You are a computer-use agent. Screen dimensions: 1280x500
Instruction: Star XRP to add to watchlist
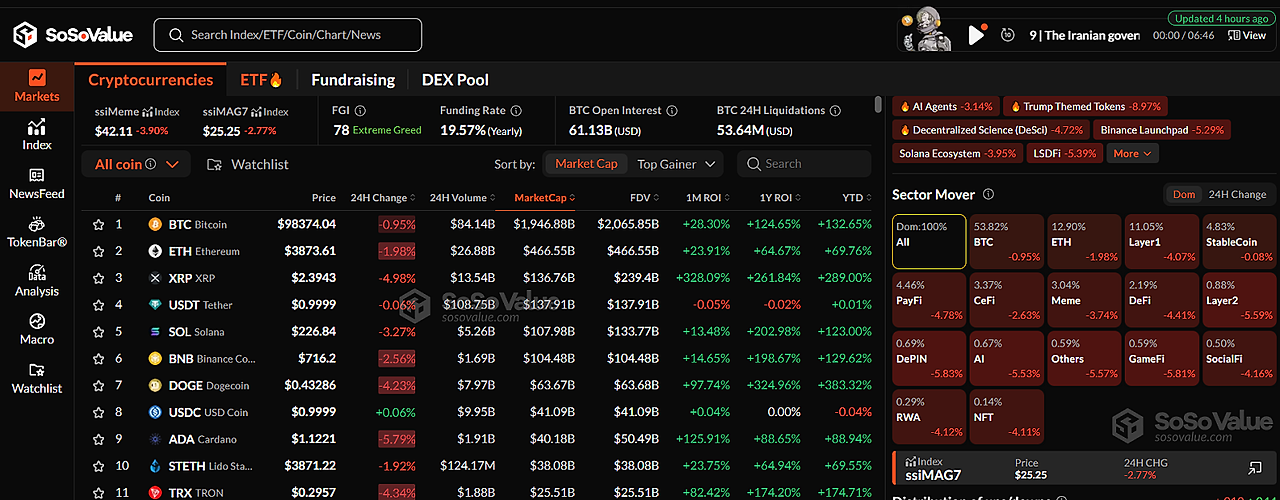click(x=98, y=278)
